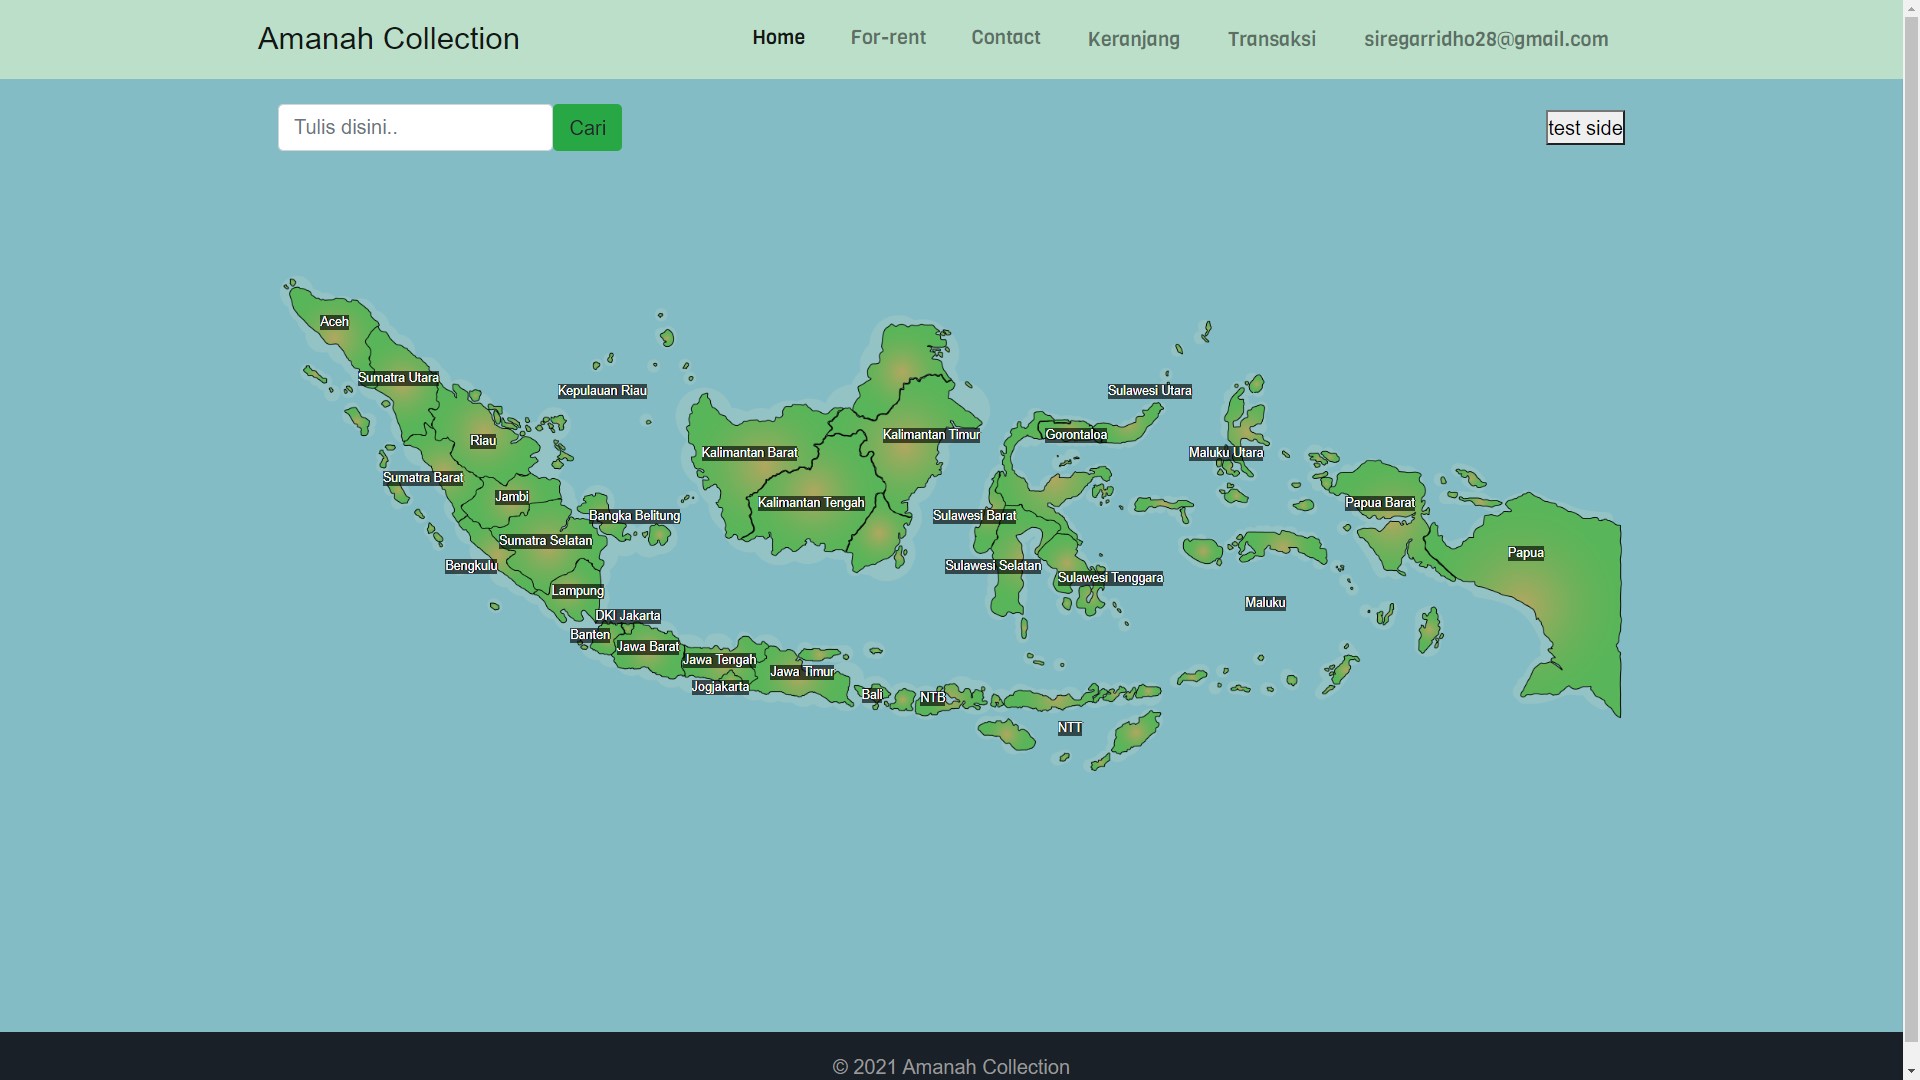Viewport: 1920px width, 1080px height.
Task: Go to the Contact page
Action: click(1005, 38)
